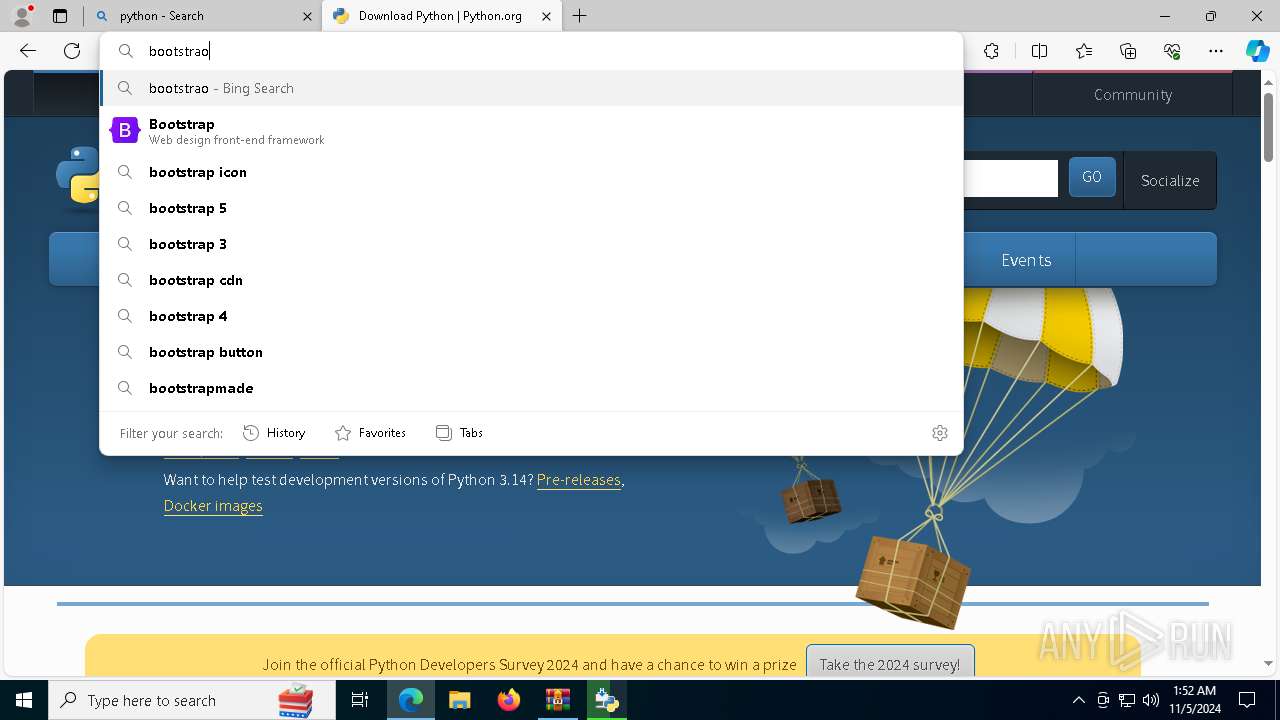The image size is (1280, 720).
Task: Click the address bar text field
Action: click(x=532, y=51)
